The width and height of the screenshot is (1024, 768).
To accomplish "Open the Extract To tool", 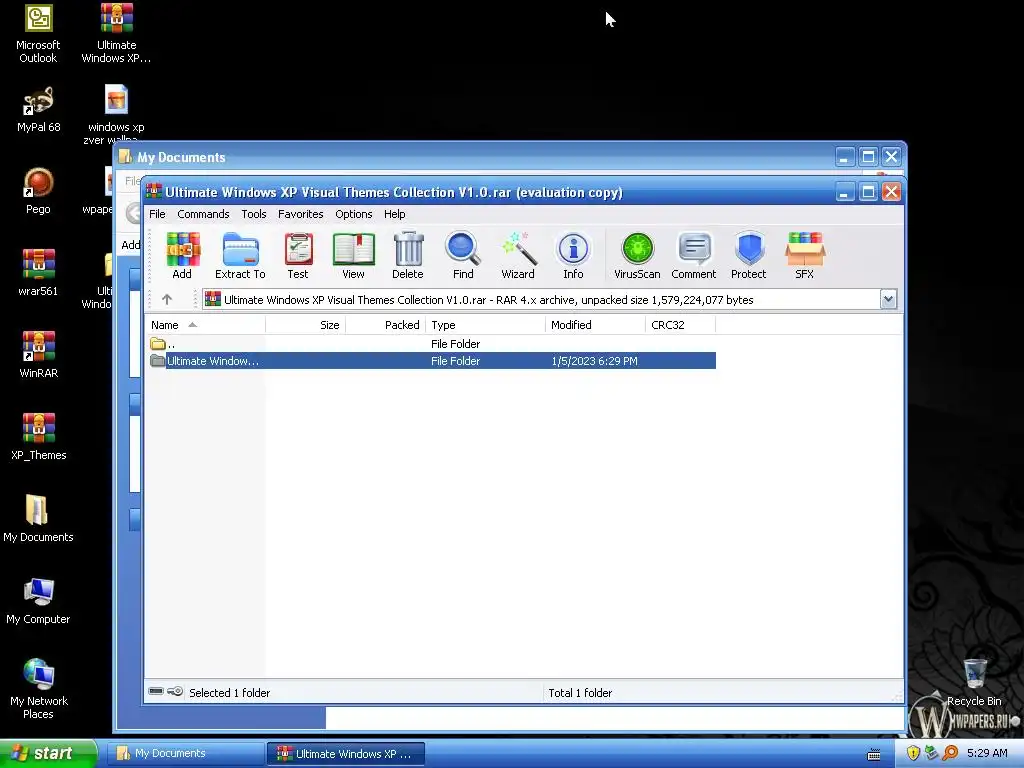I will click(x=240, y=255).
